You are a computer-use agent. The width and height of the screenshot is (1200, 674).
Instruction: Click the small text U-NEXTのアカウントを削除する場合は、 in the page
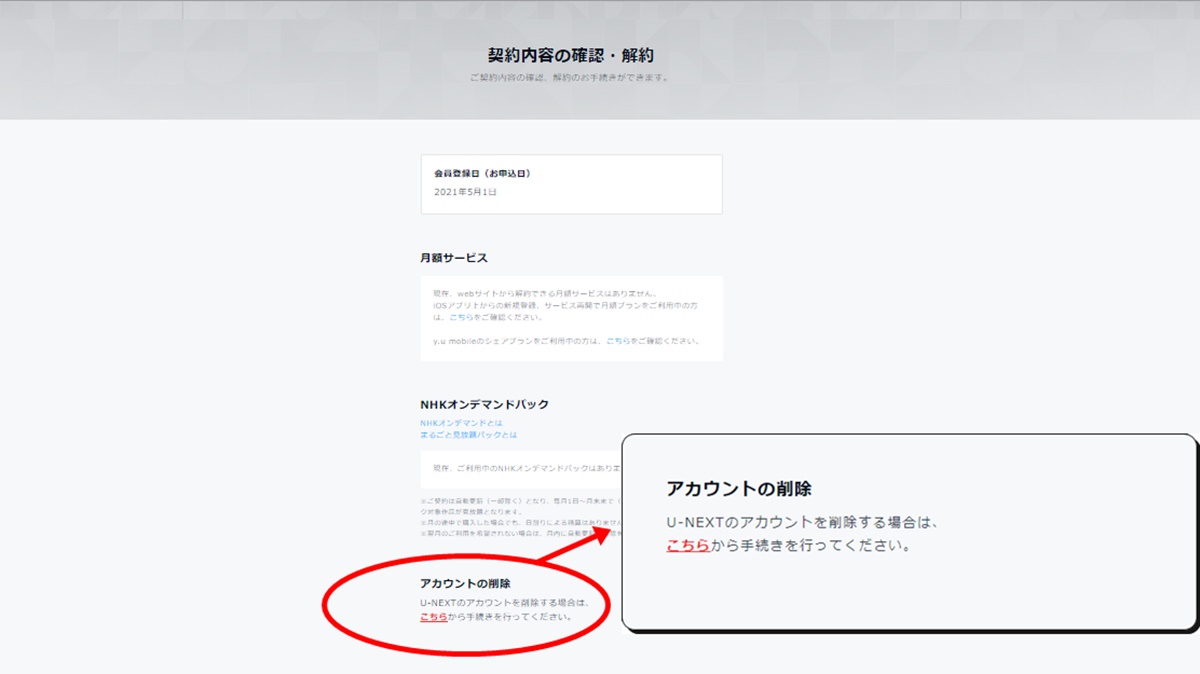click(x=506, y=603)
